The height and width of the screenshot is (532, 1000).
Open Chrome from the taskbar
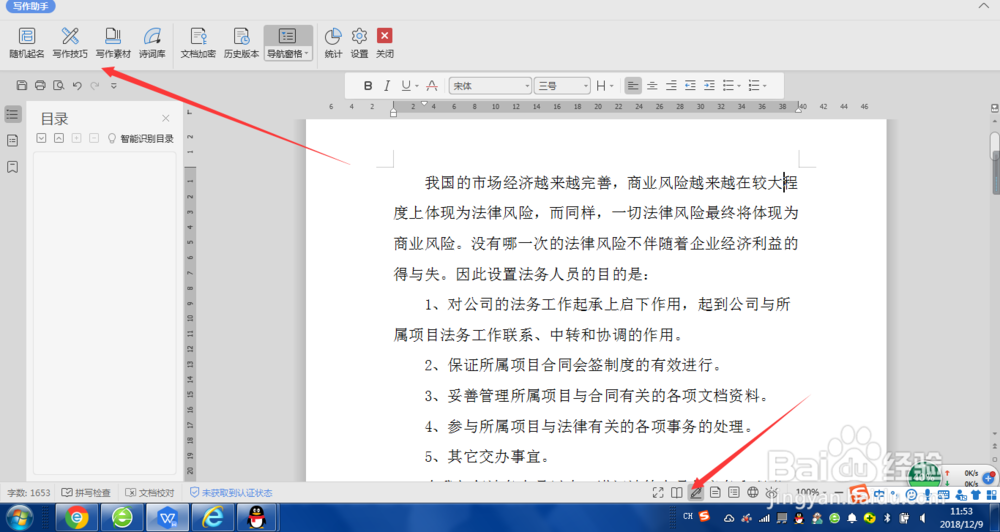click(77, 517)
